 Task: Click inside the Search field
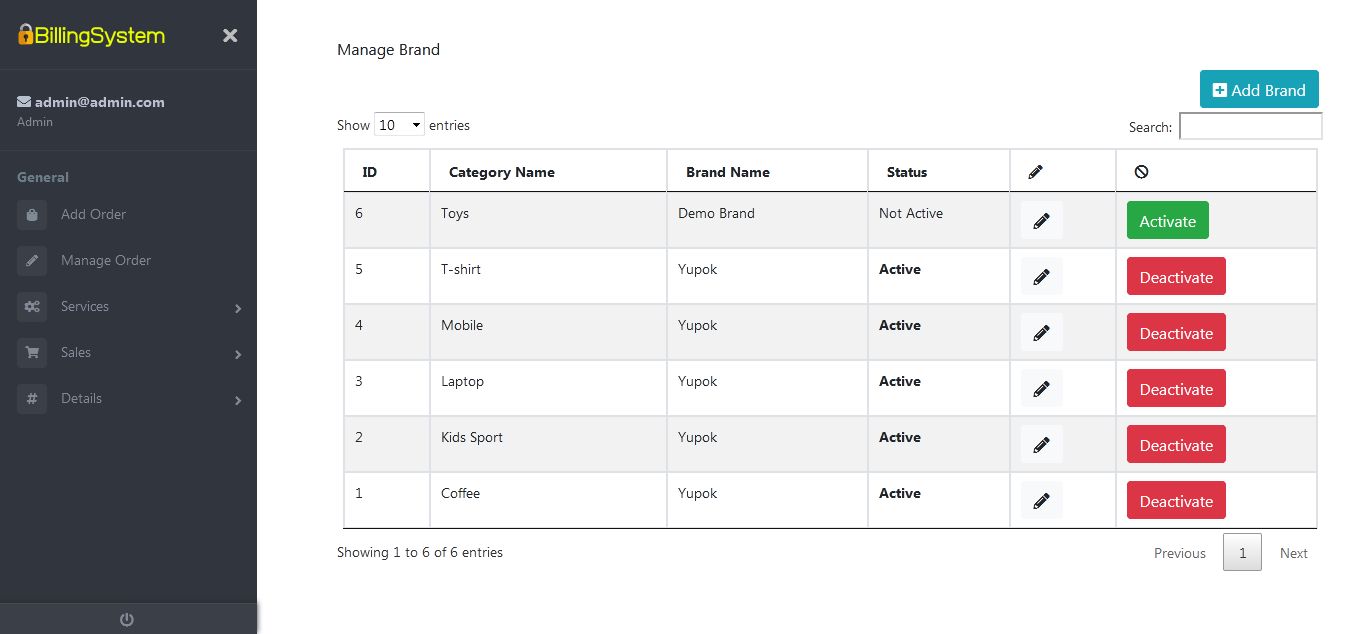1250,126
